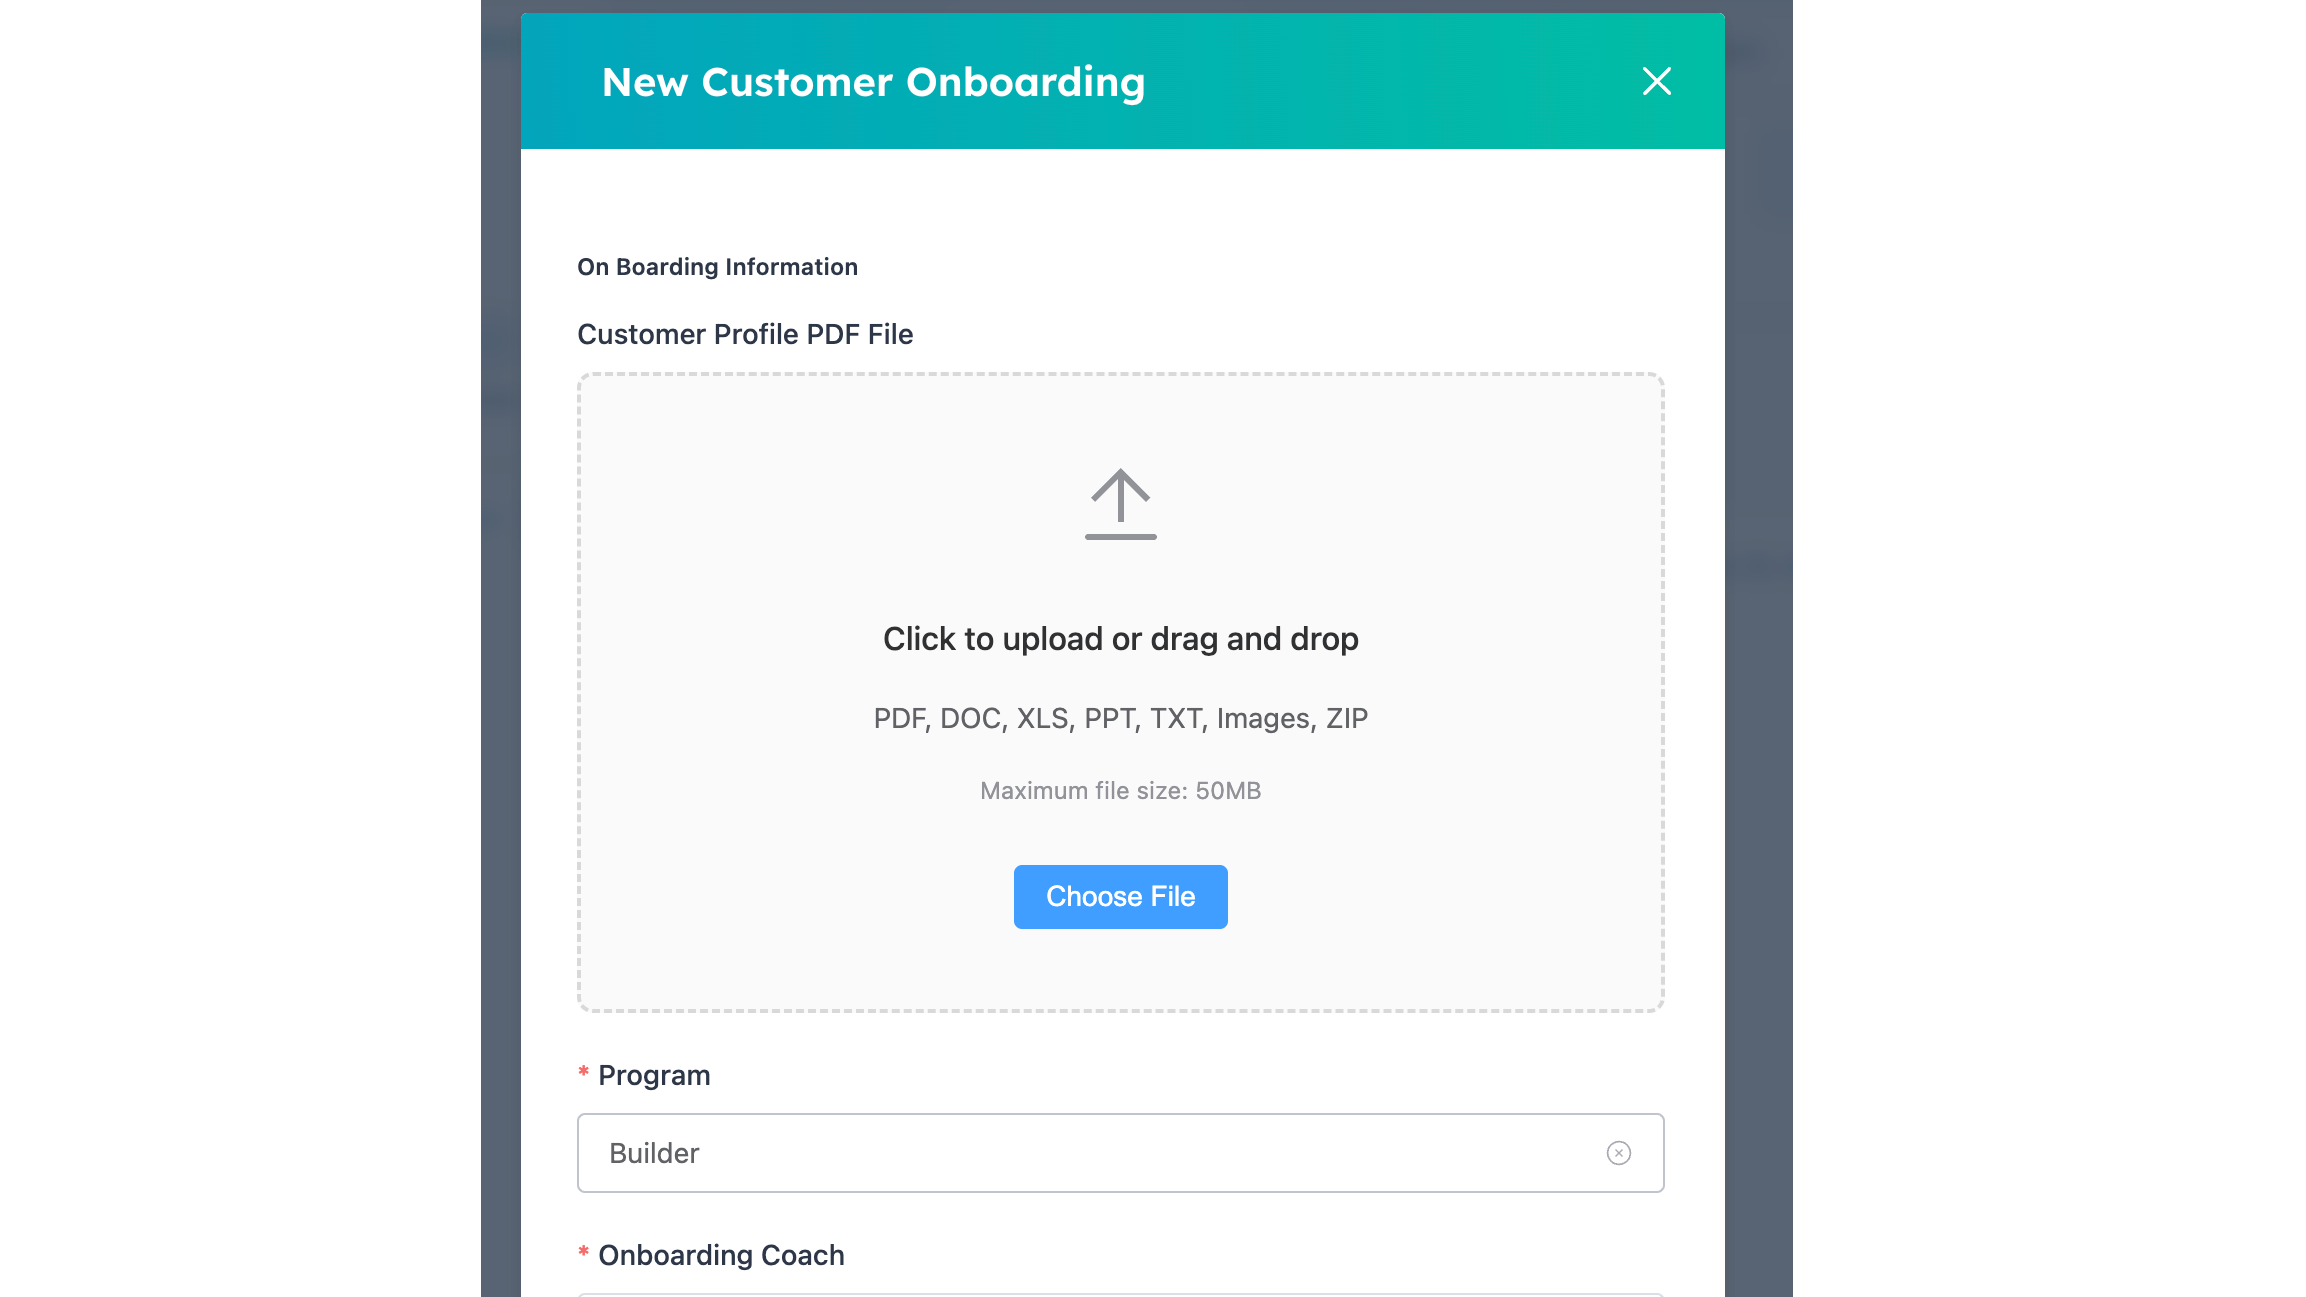The width and height of the screenshot is (2306, 1297).
Task: Select the Builder value text
Action: point(654,1153)
